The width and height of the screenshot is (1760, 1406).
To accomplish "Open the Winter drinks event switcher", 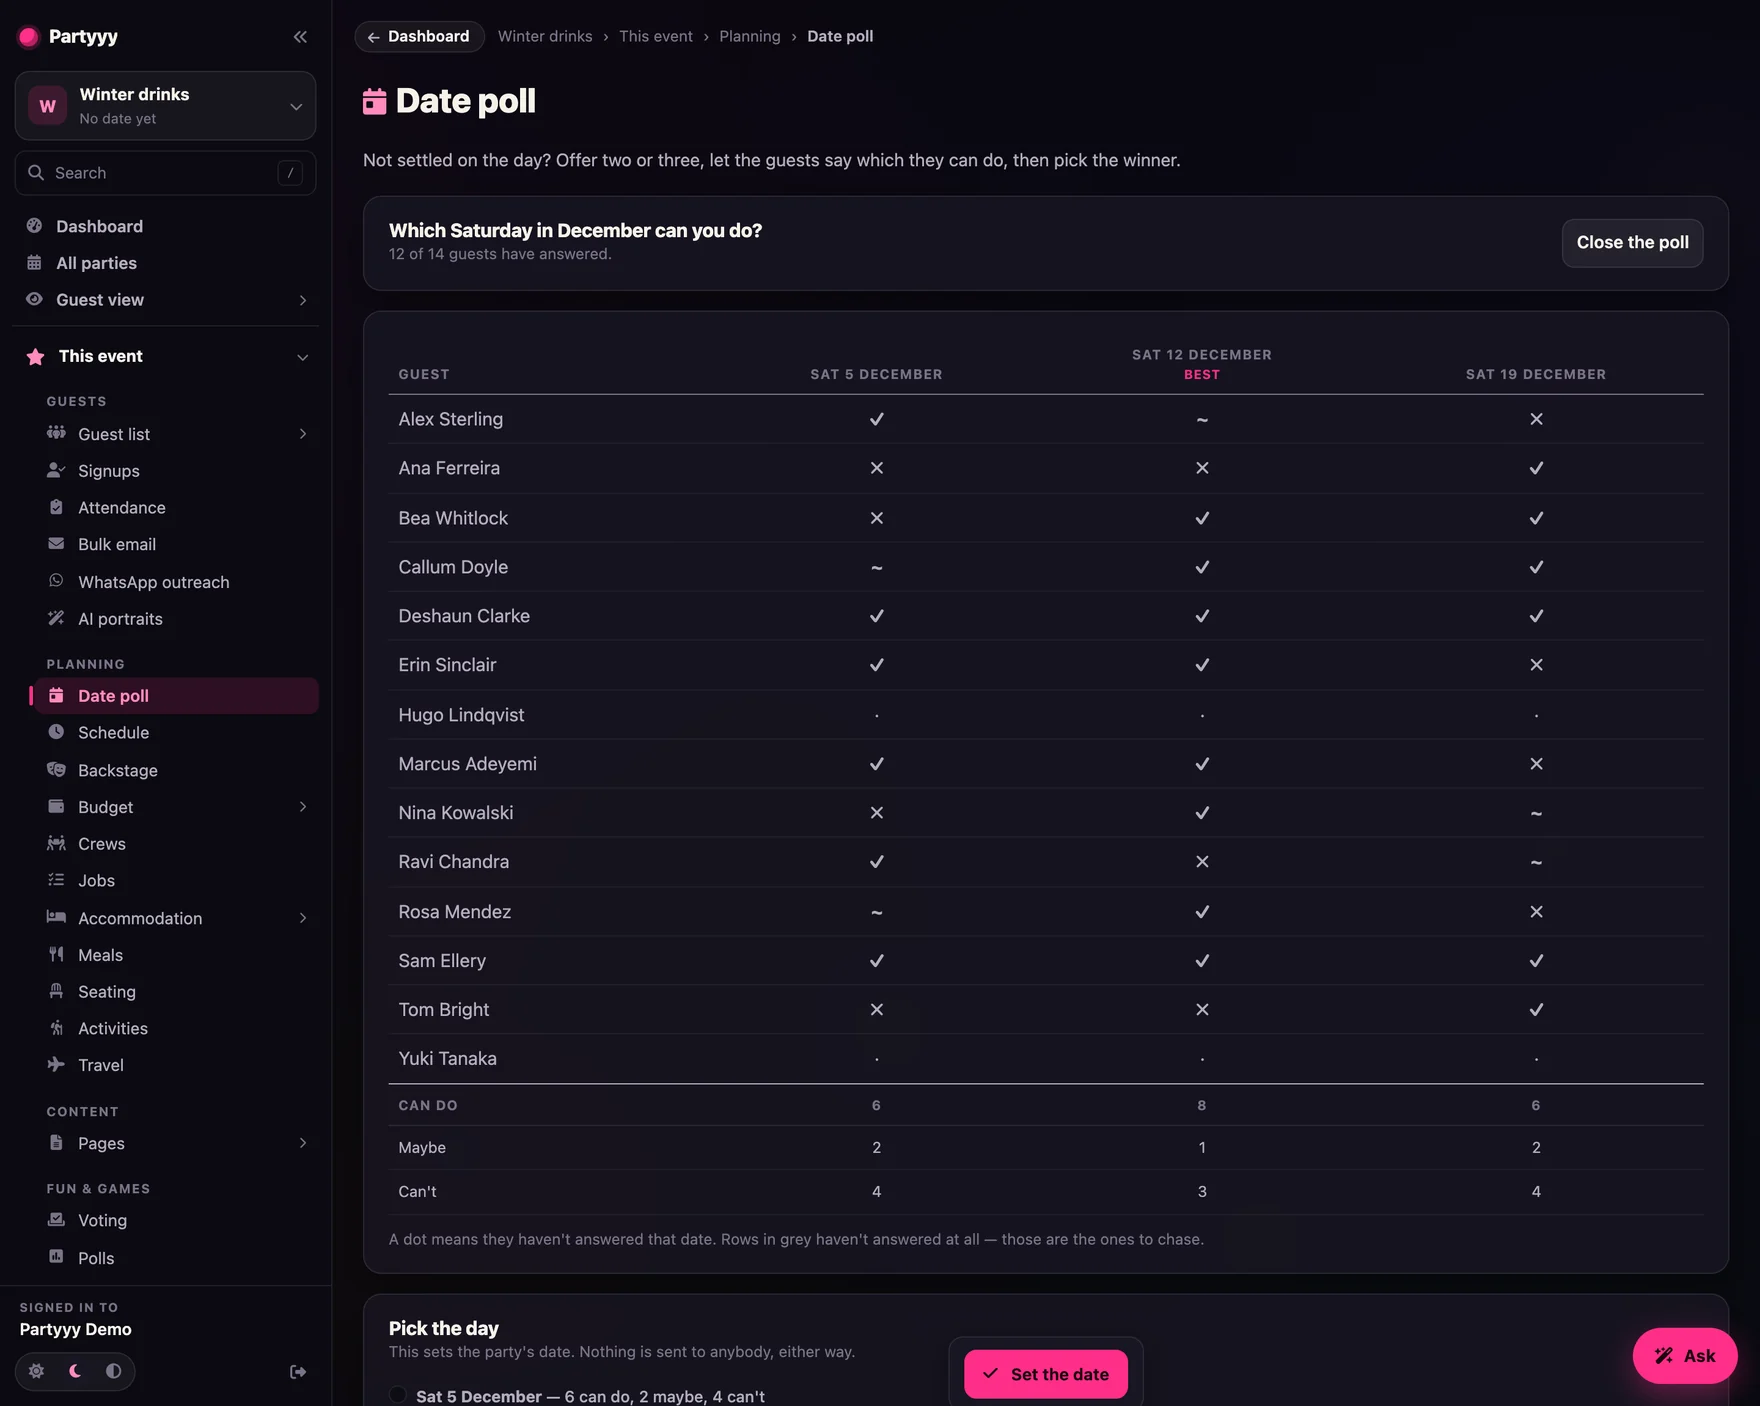I will (165, 106).
